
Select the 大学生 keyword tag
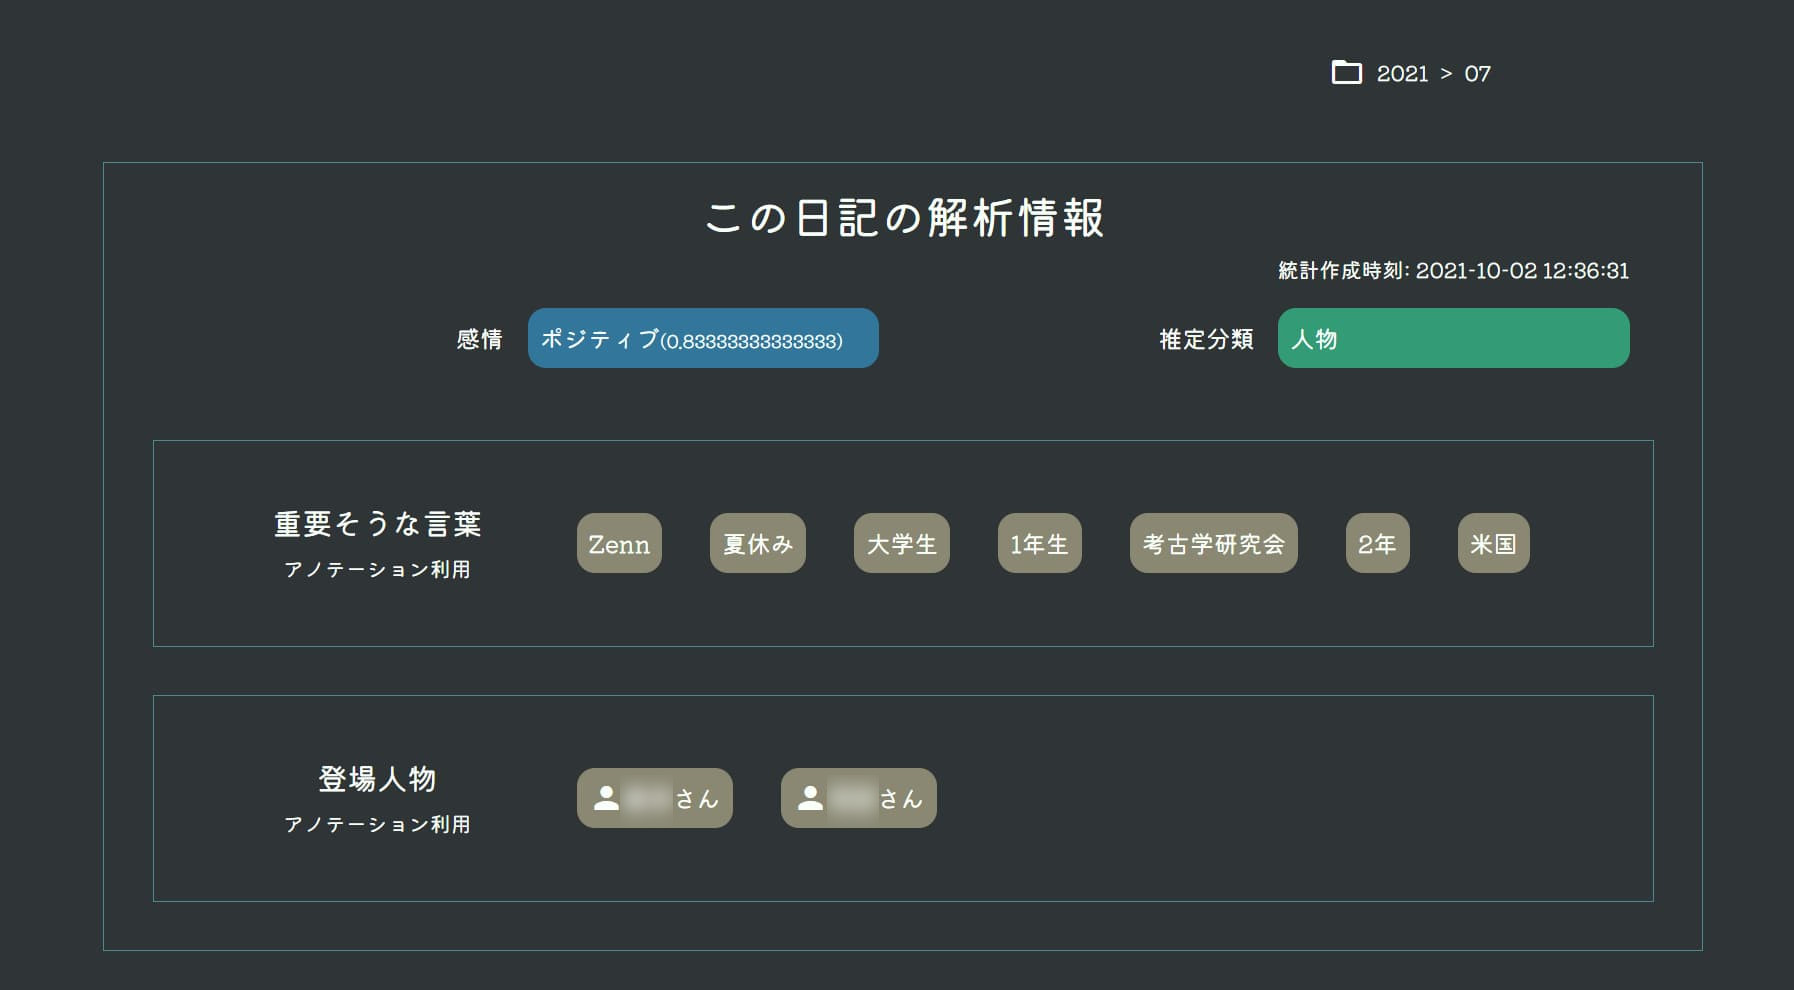pyautogui.click(x=901, y=544)
